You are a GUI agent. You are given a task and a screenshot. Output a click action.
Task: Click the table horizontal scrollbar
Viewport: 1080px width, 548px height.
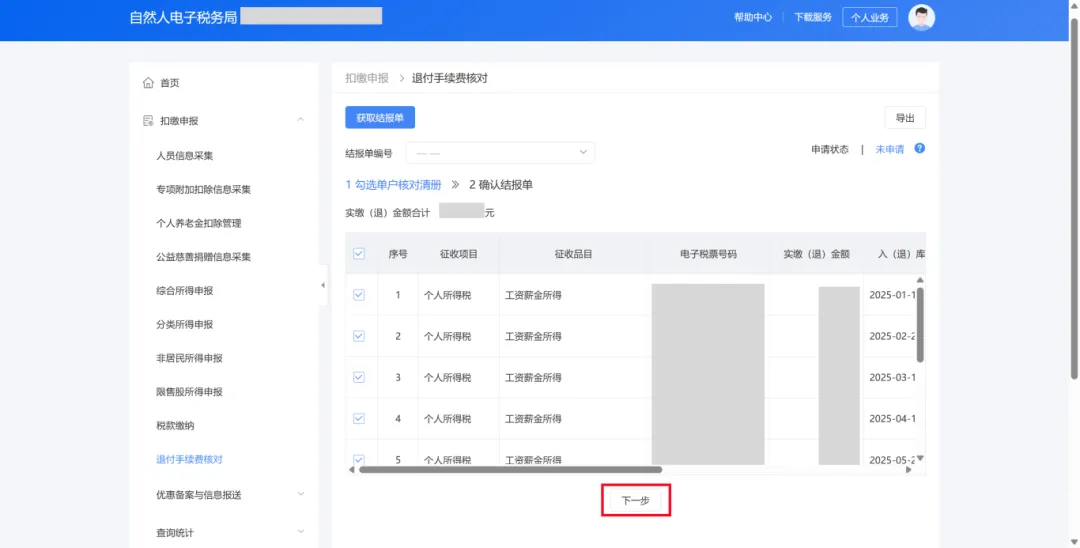(510, 469)
